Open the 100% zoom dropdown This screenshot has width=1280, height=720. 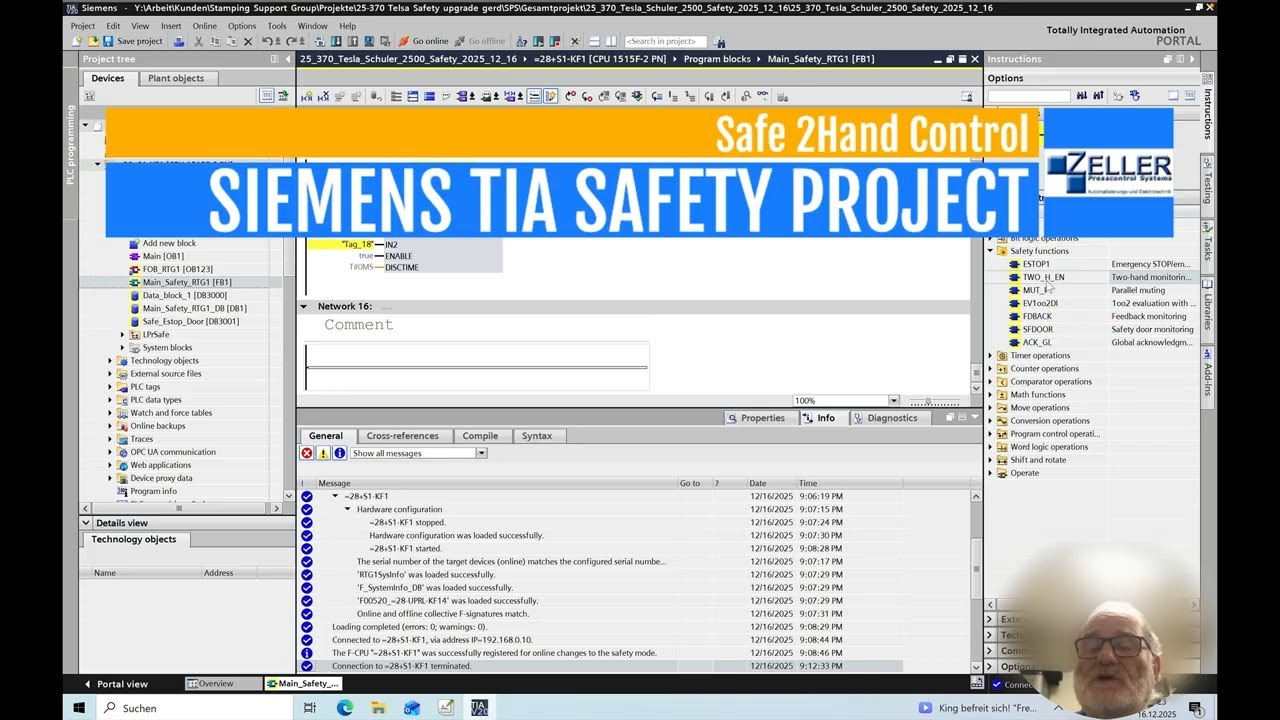pos(894,401)
